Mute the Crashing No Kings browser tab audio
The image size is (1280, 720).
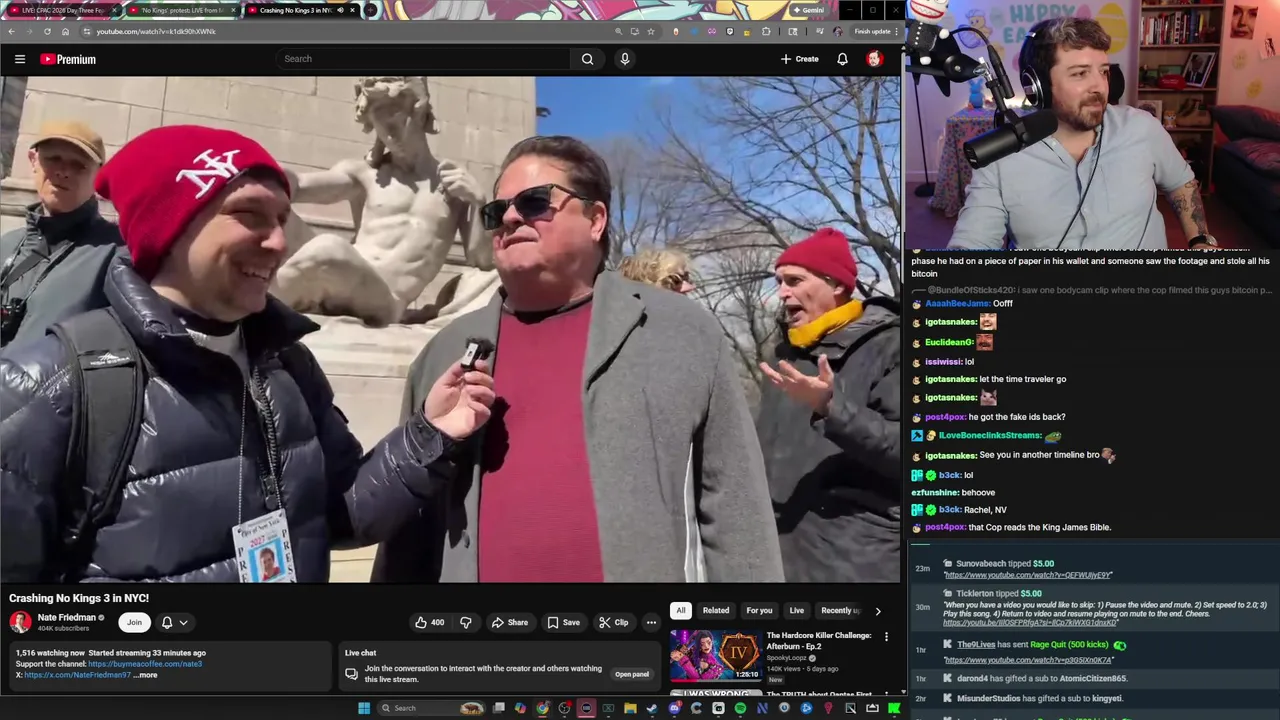pyautogui.click(x=340, y=10)
